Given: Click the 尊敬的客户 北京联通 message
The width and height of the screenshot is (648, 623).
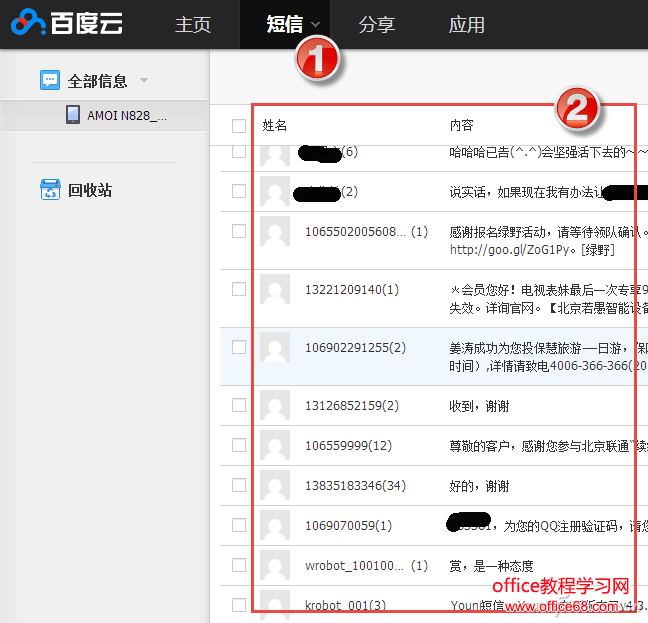Looking at the screenshot, I should point(548,446).
